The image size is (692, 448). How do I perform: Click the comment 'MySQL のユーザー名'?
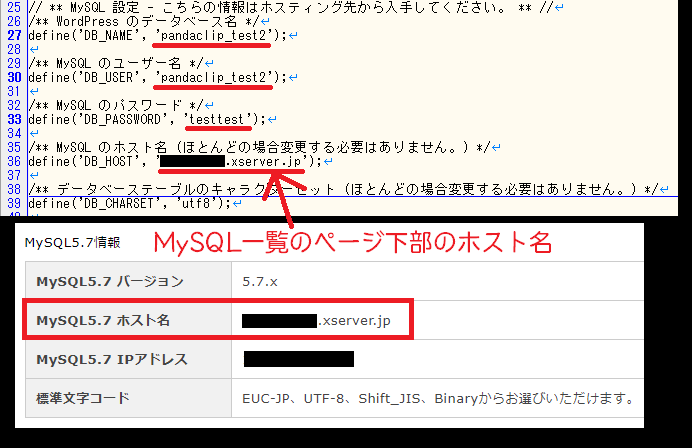pyautogui.click(x=118, y=63)
